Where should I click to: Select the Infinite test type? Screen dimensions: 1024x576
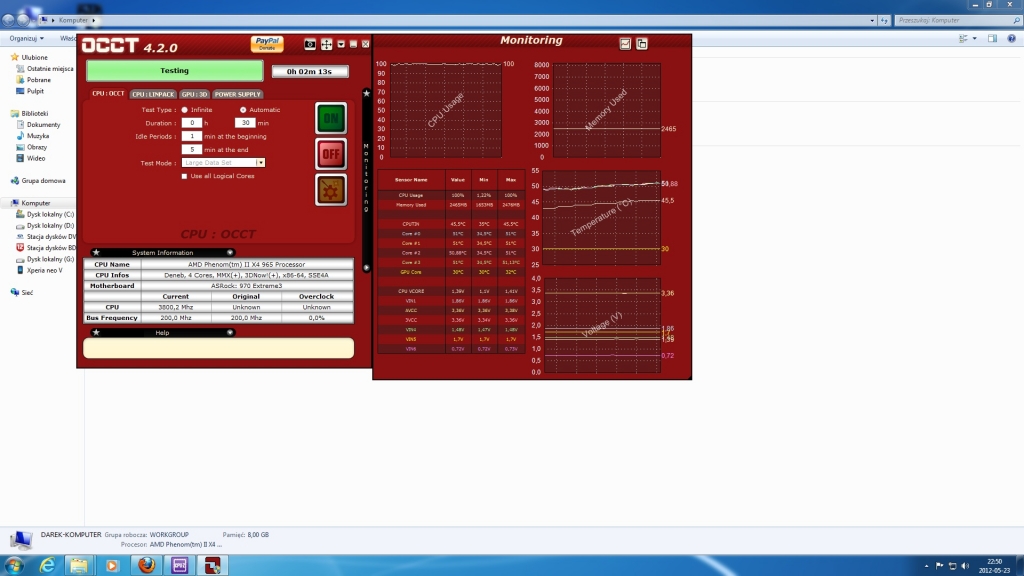(x=185, y=110)
